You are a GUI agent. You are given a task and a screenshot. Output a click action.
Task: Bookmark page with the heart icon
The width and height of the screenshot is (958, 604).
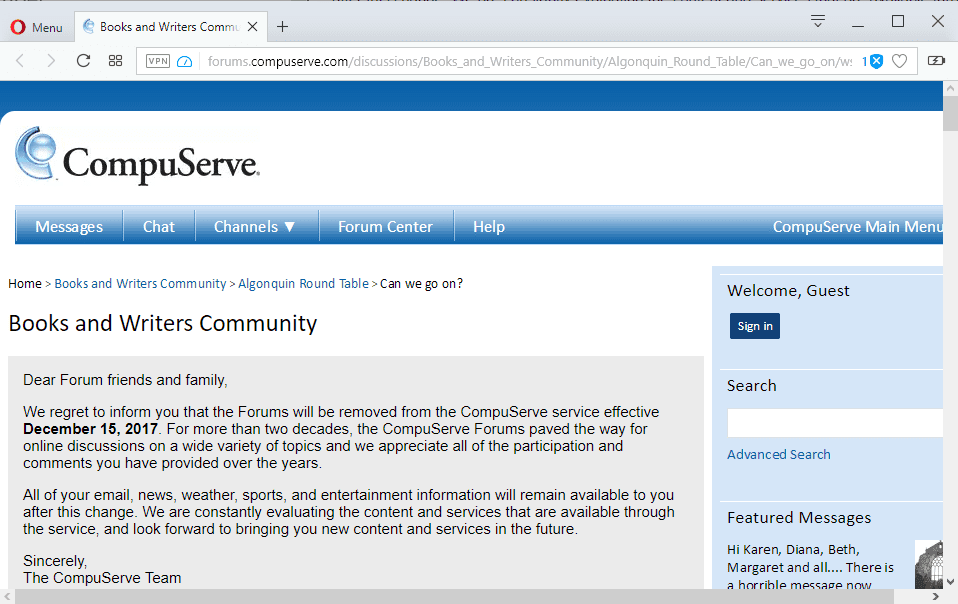tap(899, 61)
